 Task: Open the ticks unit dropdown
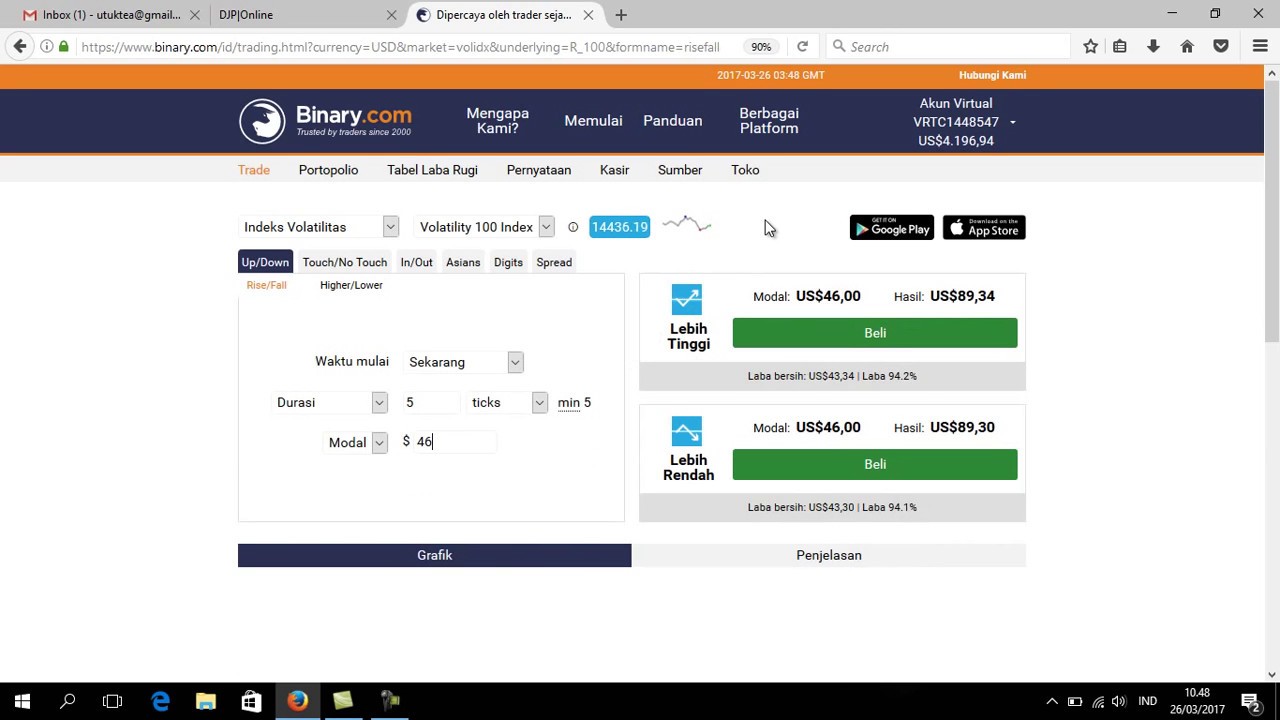(x=508, y=402)
